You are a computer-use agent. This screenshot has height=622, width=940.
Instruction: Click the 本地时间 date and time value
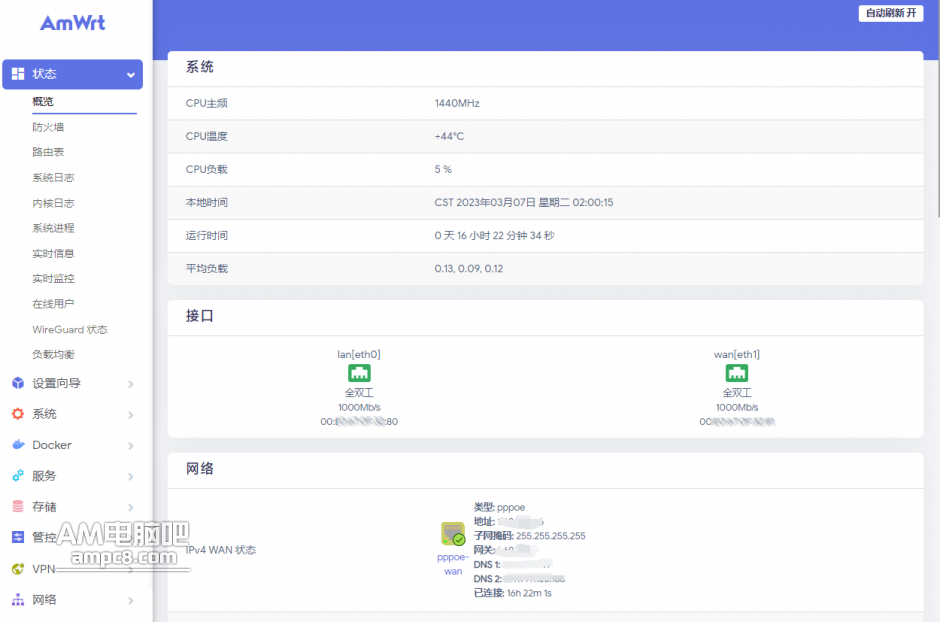coord(524,203)
